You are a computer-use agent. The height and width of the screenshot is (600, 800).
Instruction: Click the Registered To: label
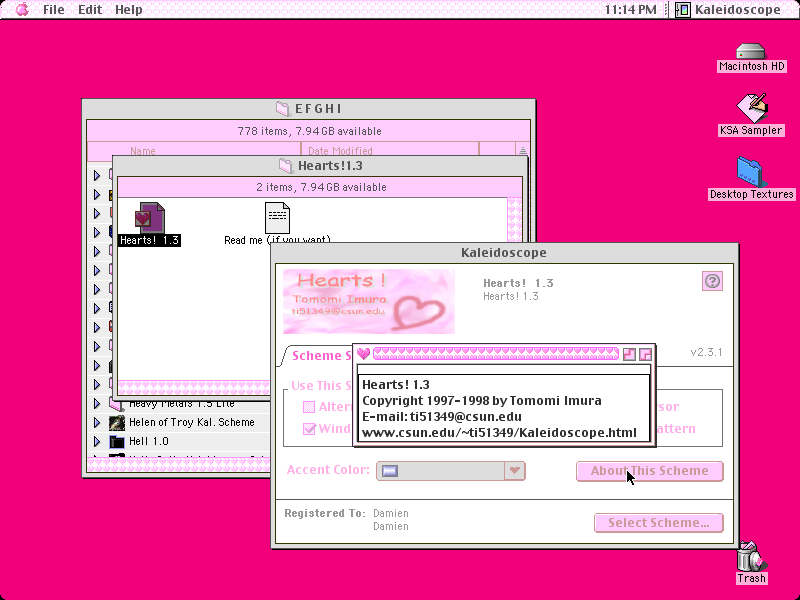coord(325,513)
